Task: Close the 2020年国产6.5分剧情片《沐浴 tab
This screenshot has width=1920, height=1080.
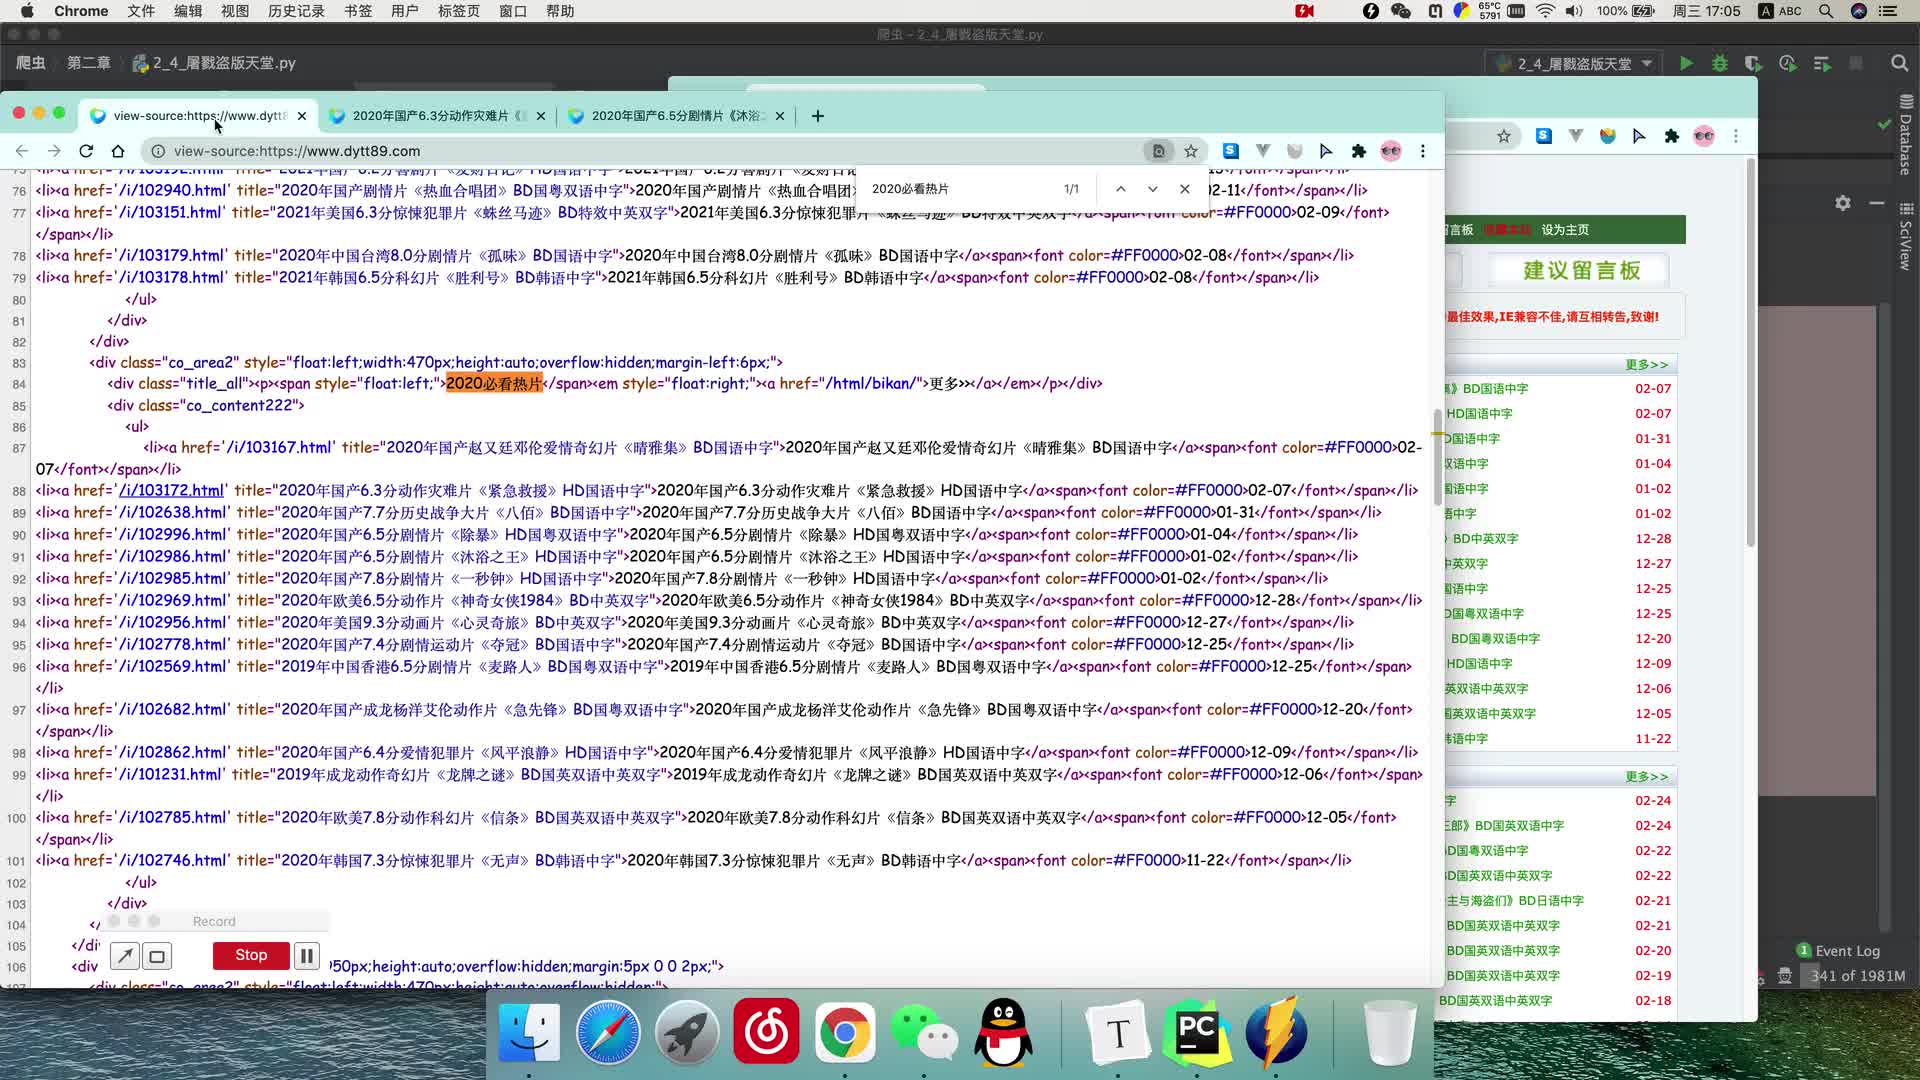Action: point(780,116)
